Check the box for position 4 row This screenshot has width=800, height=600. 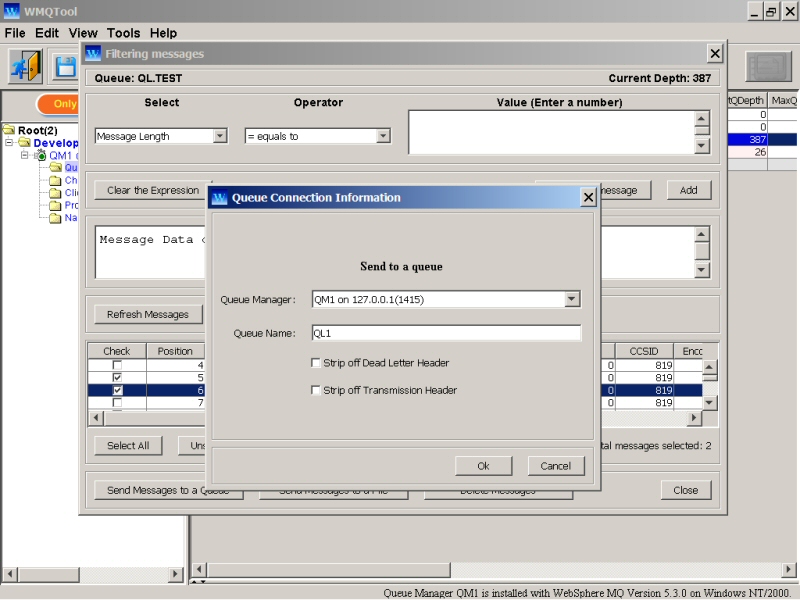click(x=117, y=365)
